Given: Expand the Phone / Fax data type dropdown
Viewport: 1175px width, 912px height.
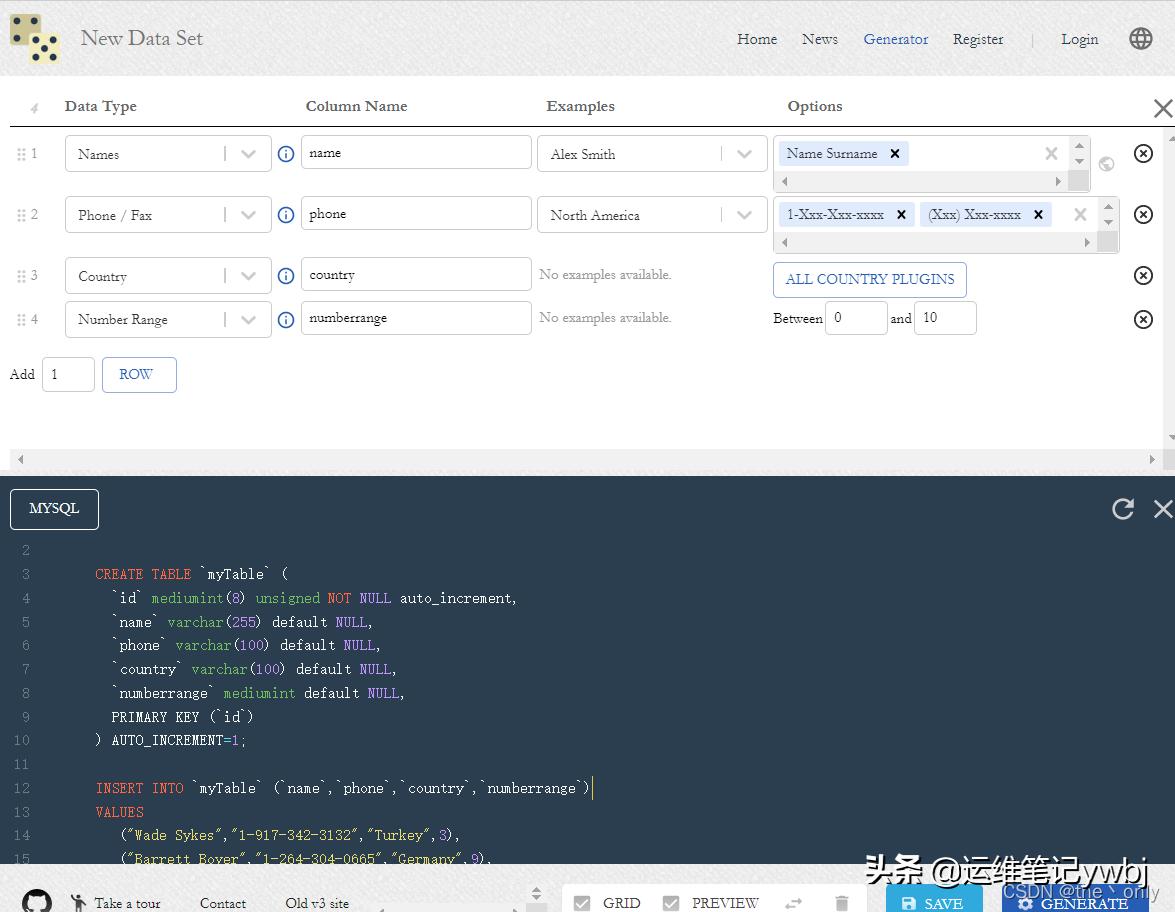Looking at the screenshot, I should pos(249,215).
